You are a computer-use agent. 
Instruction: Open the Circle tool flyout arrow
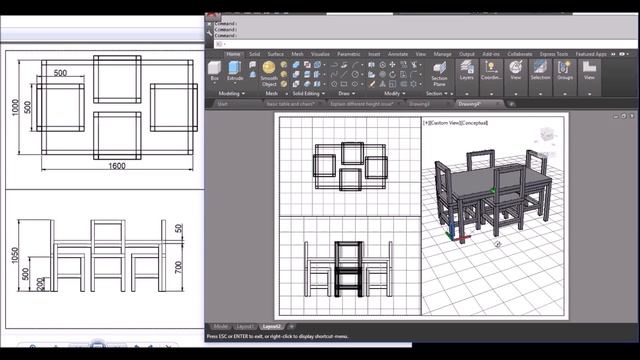(x=362, y=75)
